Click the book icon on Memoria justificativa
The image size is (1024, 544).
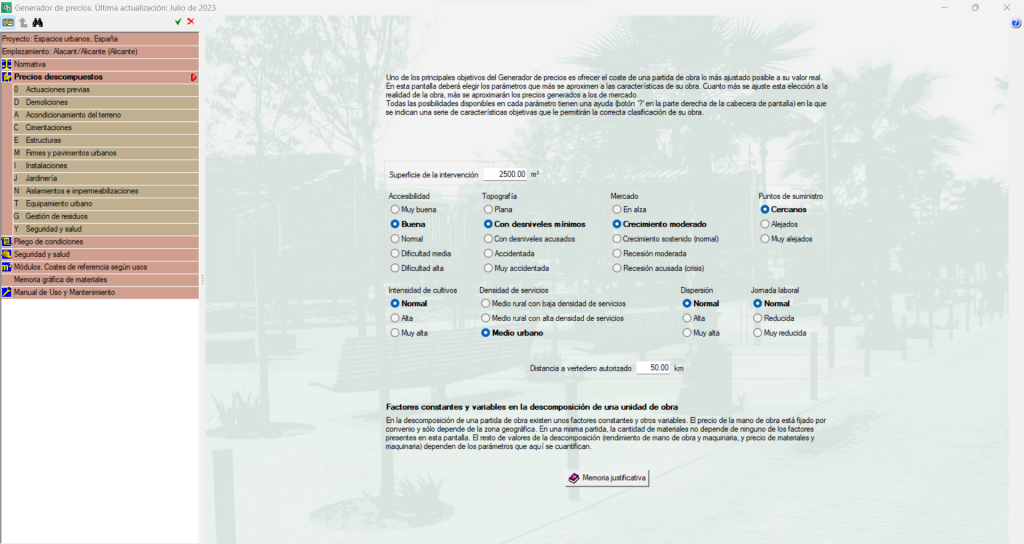point(573,478)
